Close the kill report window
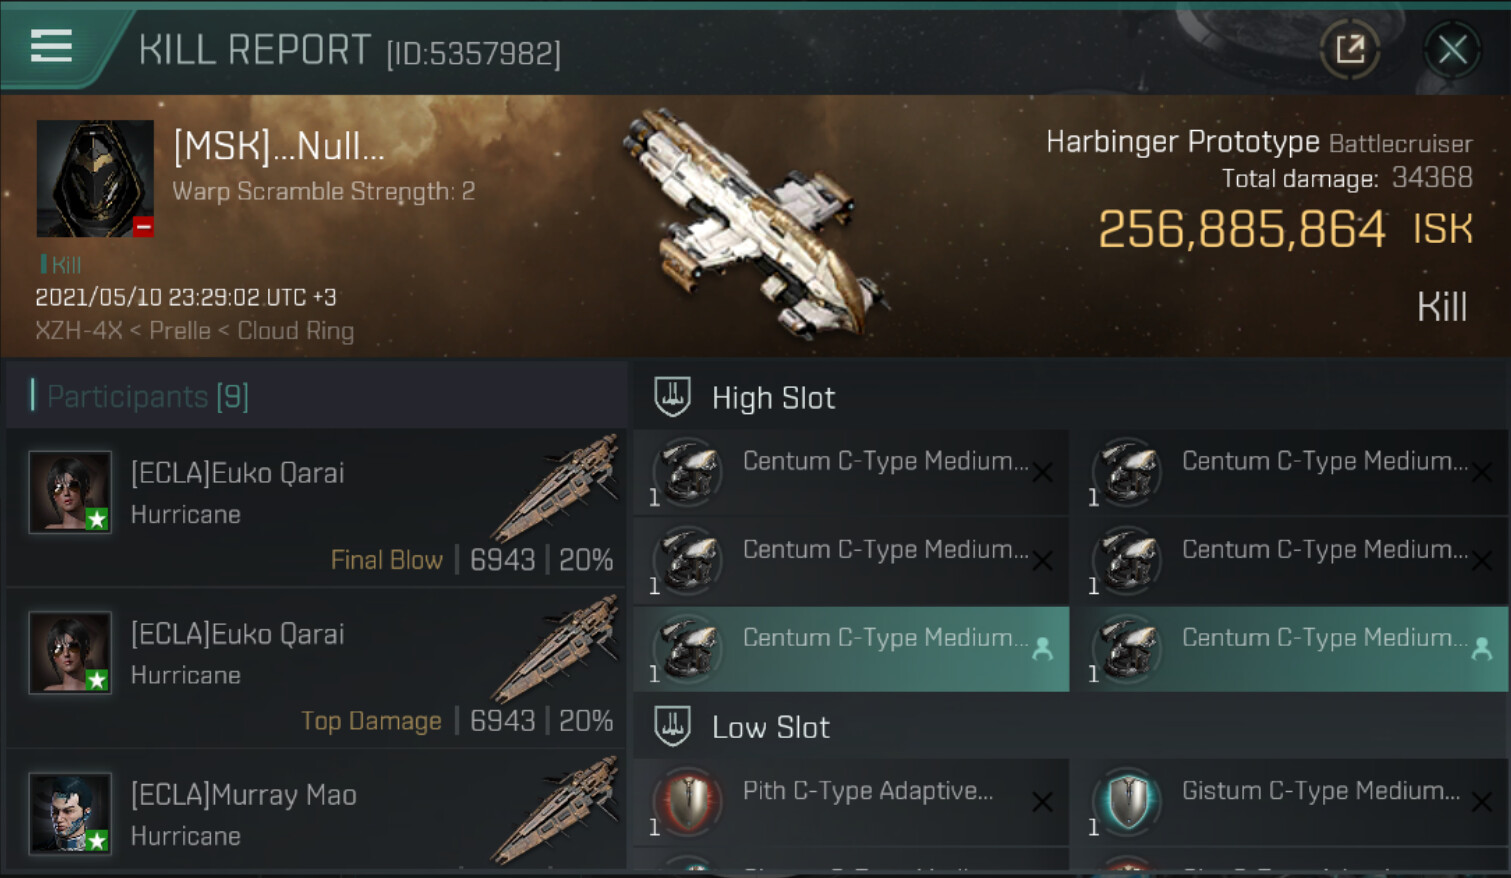This screenshot has height=878, width=1511. click(1452, 49)
